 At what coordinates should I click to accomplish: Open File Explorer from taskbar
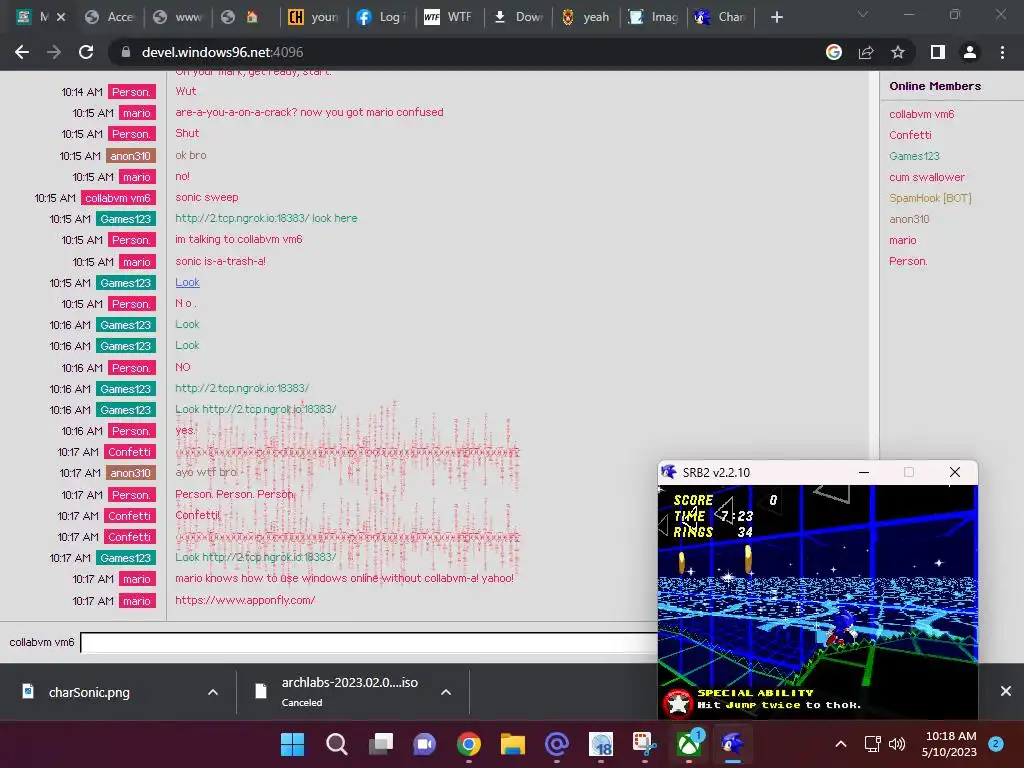tap(513, 744)
